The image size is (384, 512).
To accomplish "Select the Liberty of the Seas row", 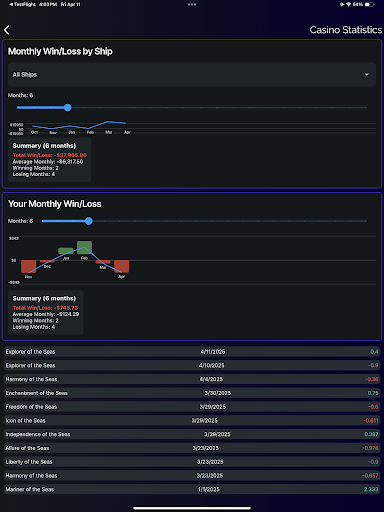I will (x=192, y=462).
